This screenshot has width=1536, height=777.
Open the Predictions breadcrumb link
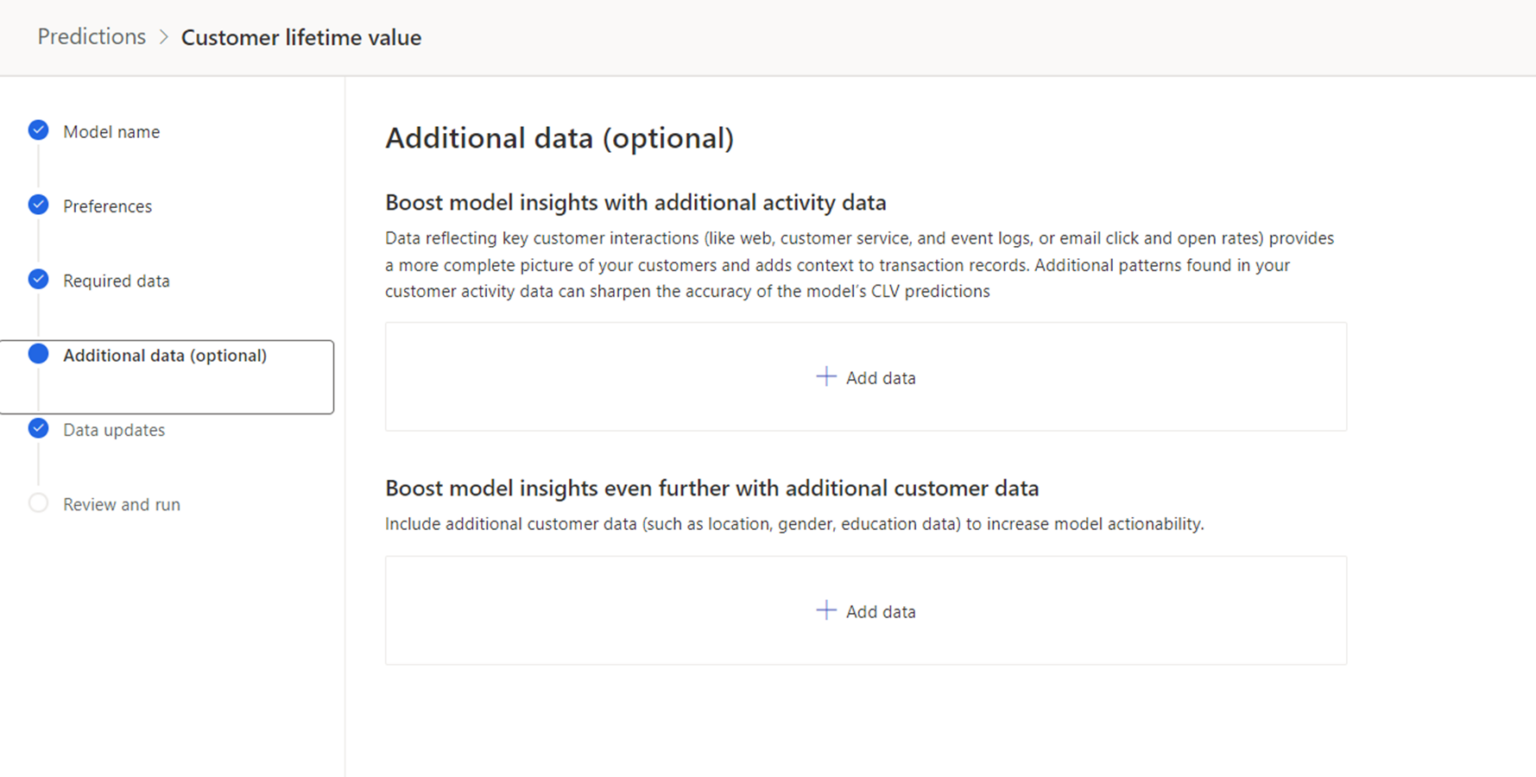point(91,36)
